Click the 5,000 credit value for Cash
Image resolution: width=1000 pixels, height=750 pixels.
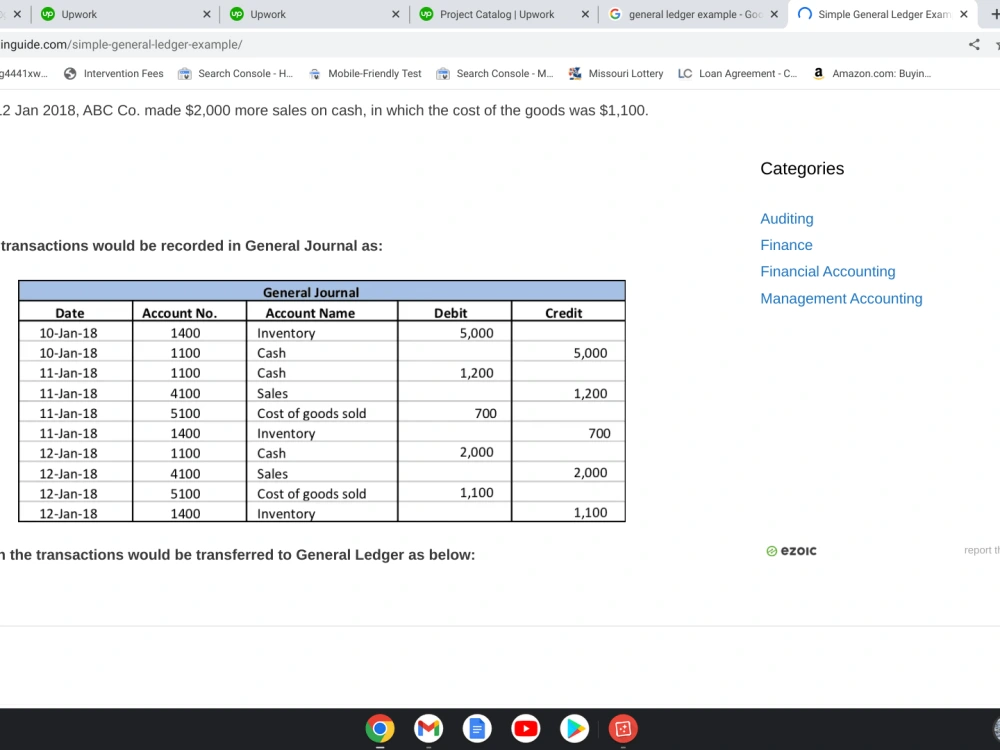(590, 353)
